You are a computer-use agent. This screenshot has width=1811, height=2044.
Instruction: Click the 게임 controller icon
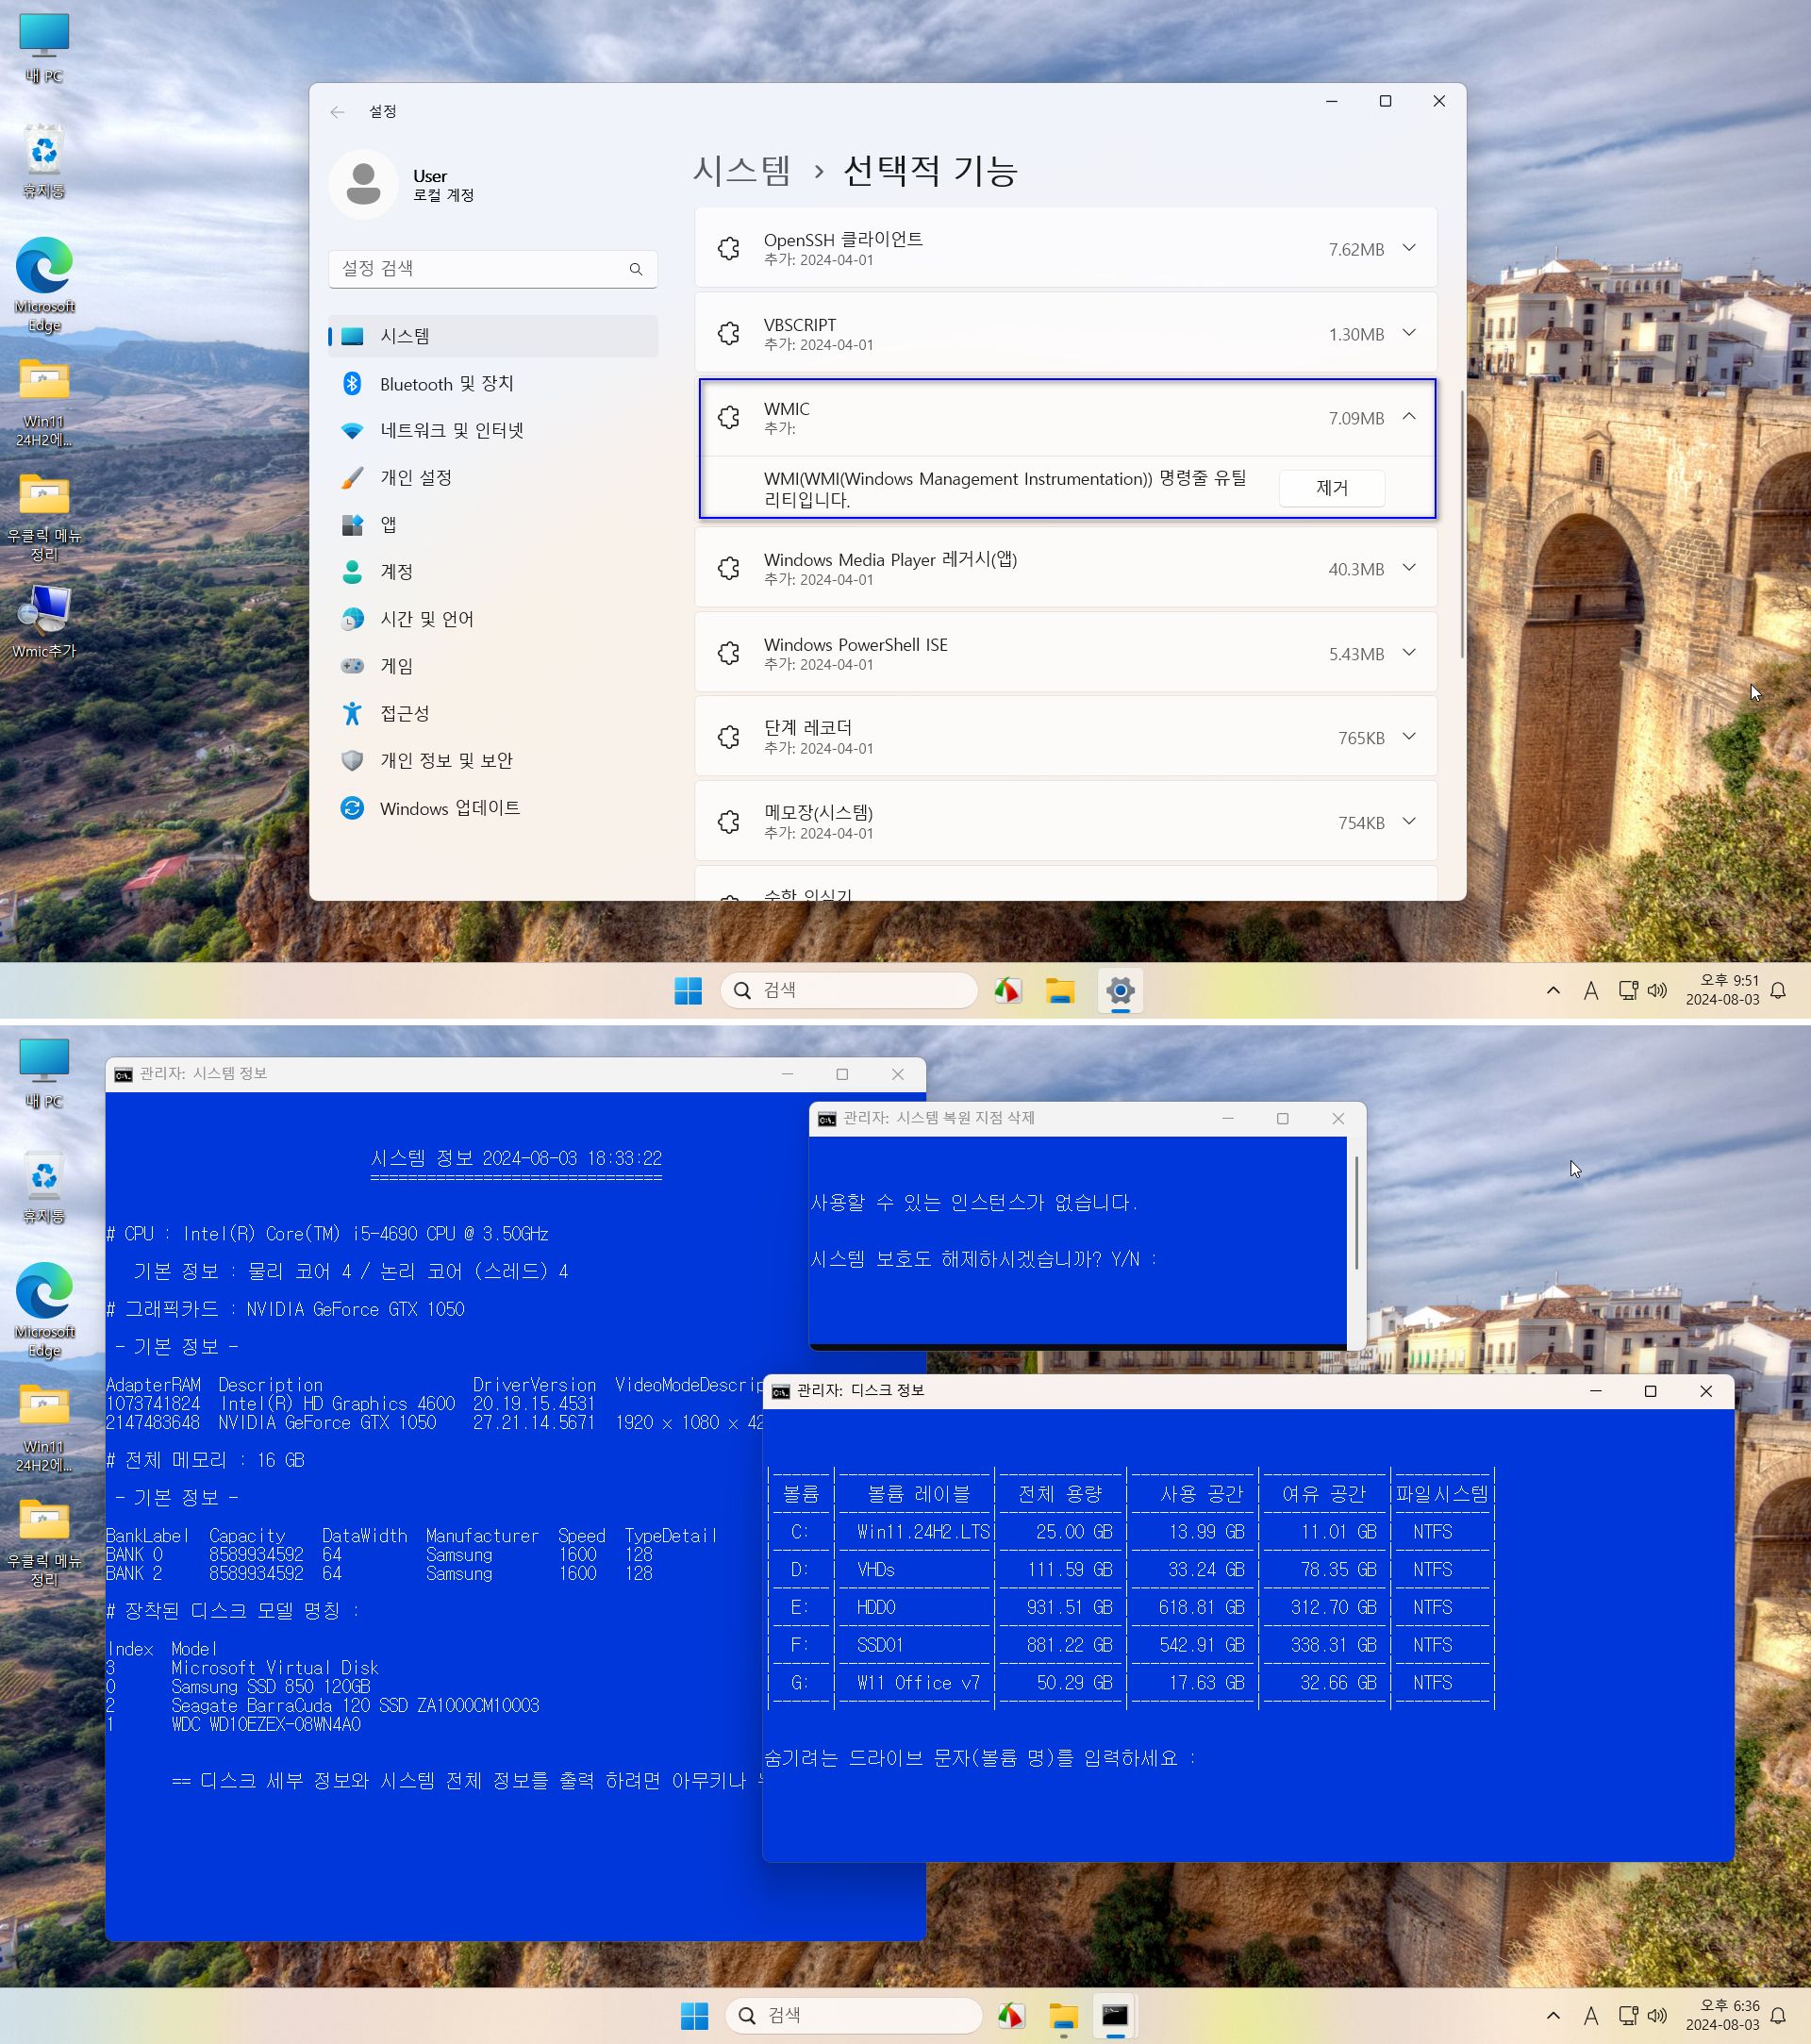point(352,666)
